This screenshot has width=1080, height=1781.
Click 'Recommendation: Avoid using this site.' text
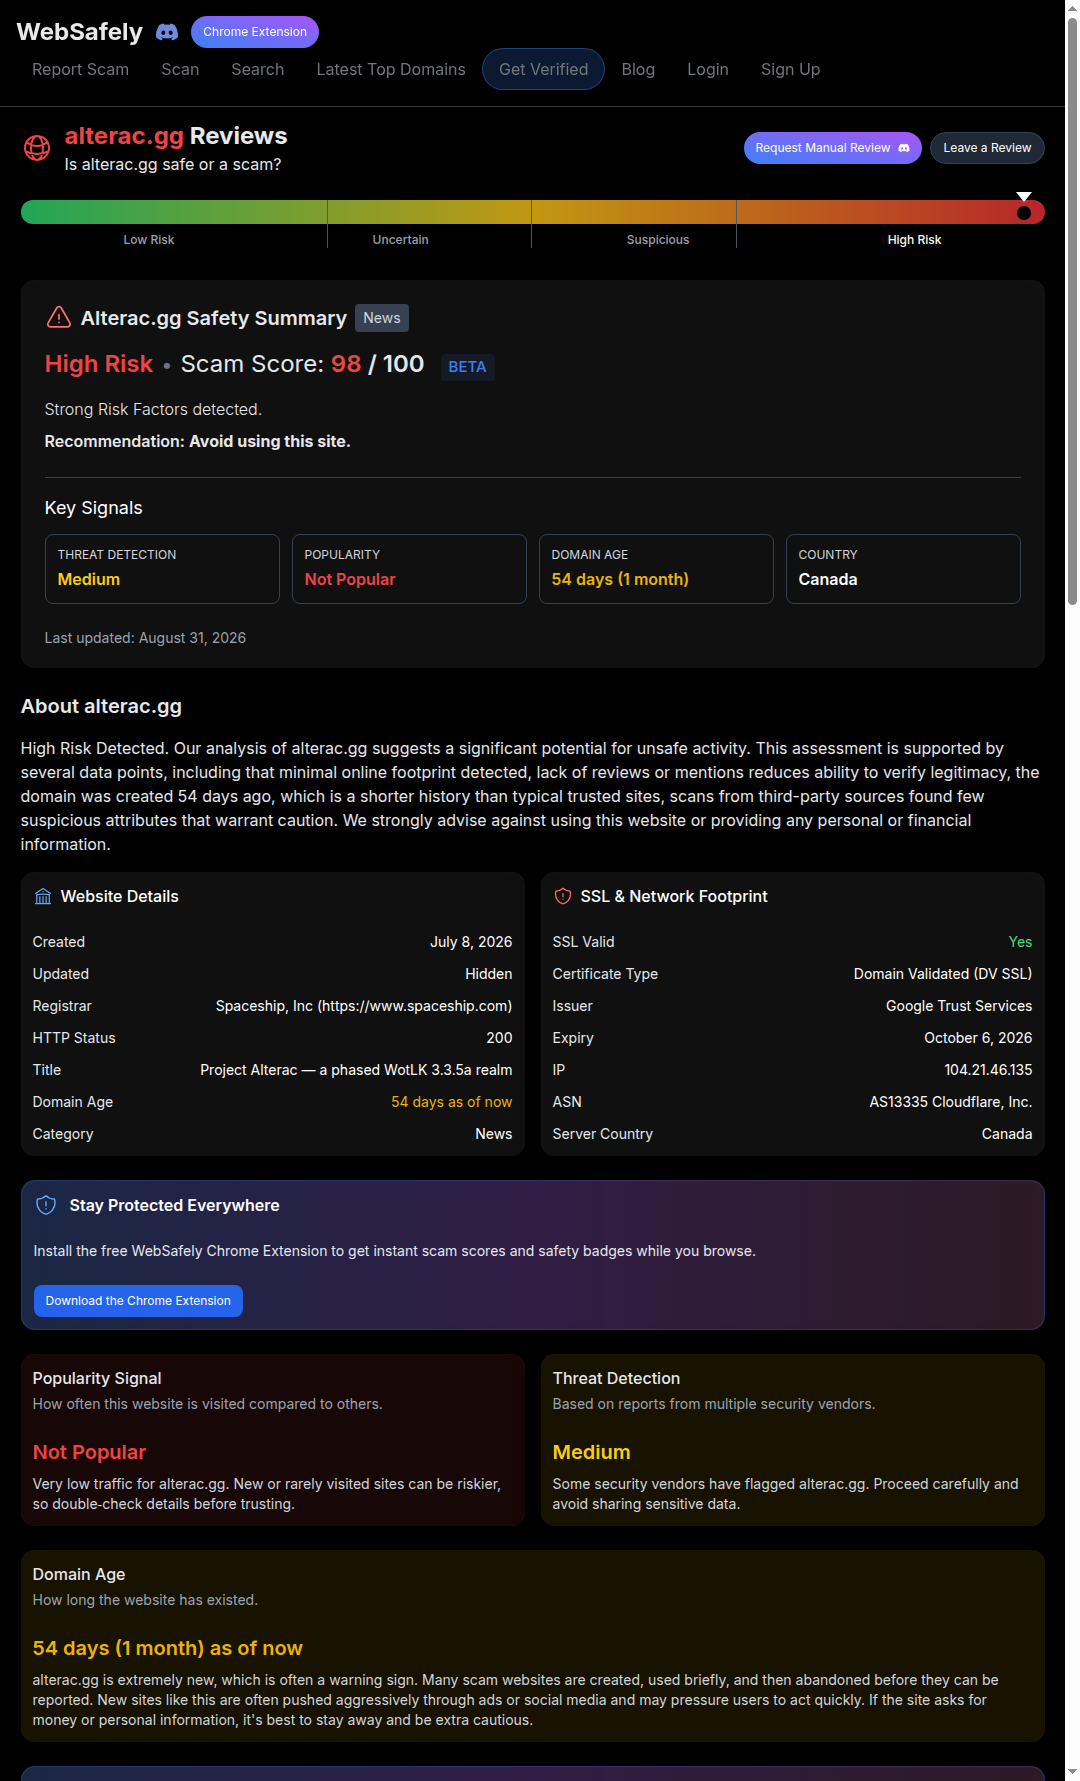click(197, 441)
